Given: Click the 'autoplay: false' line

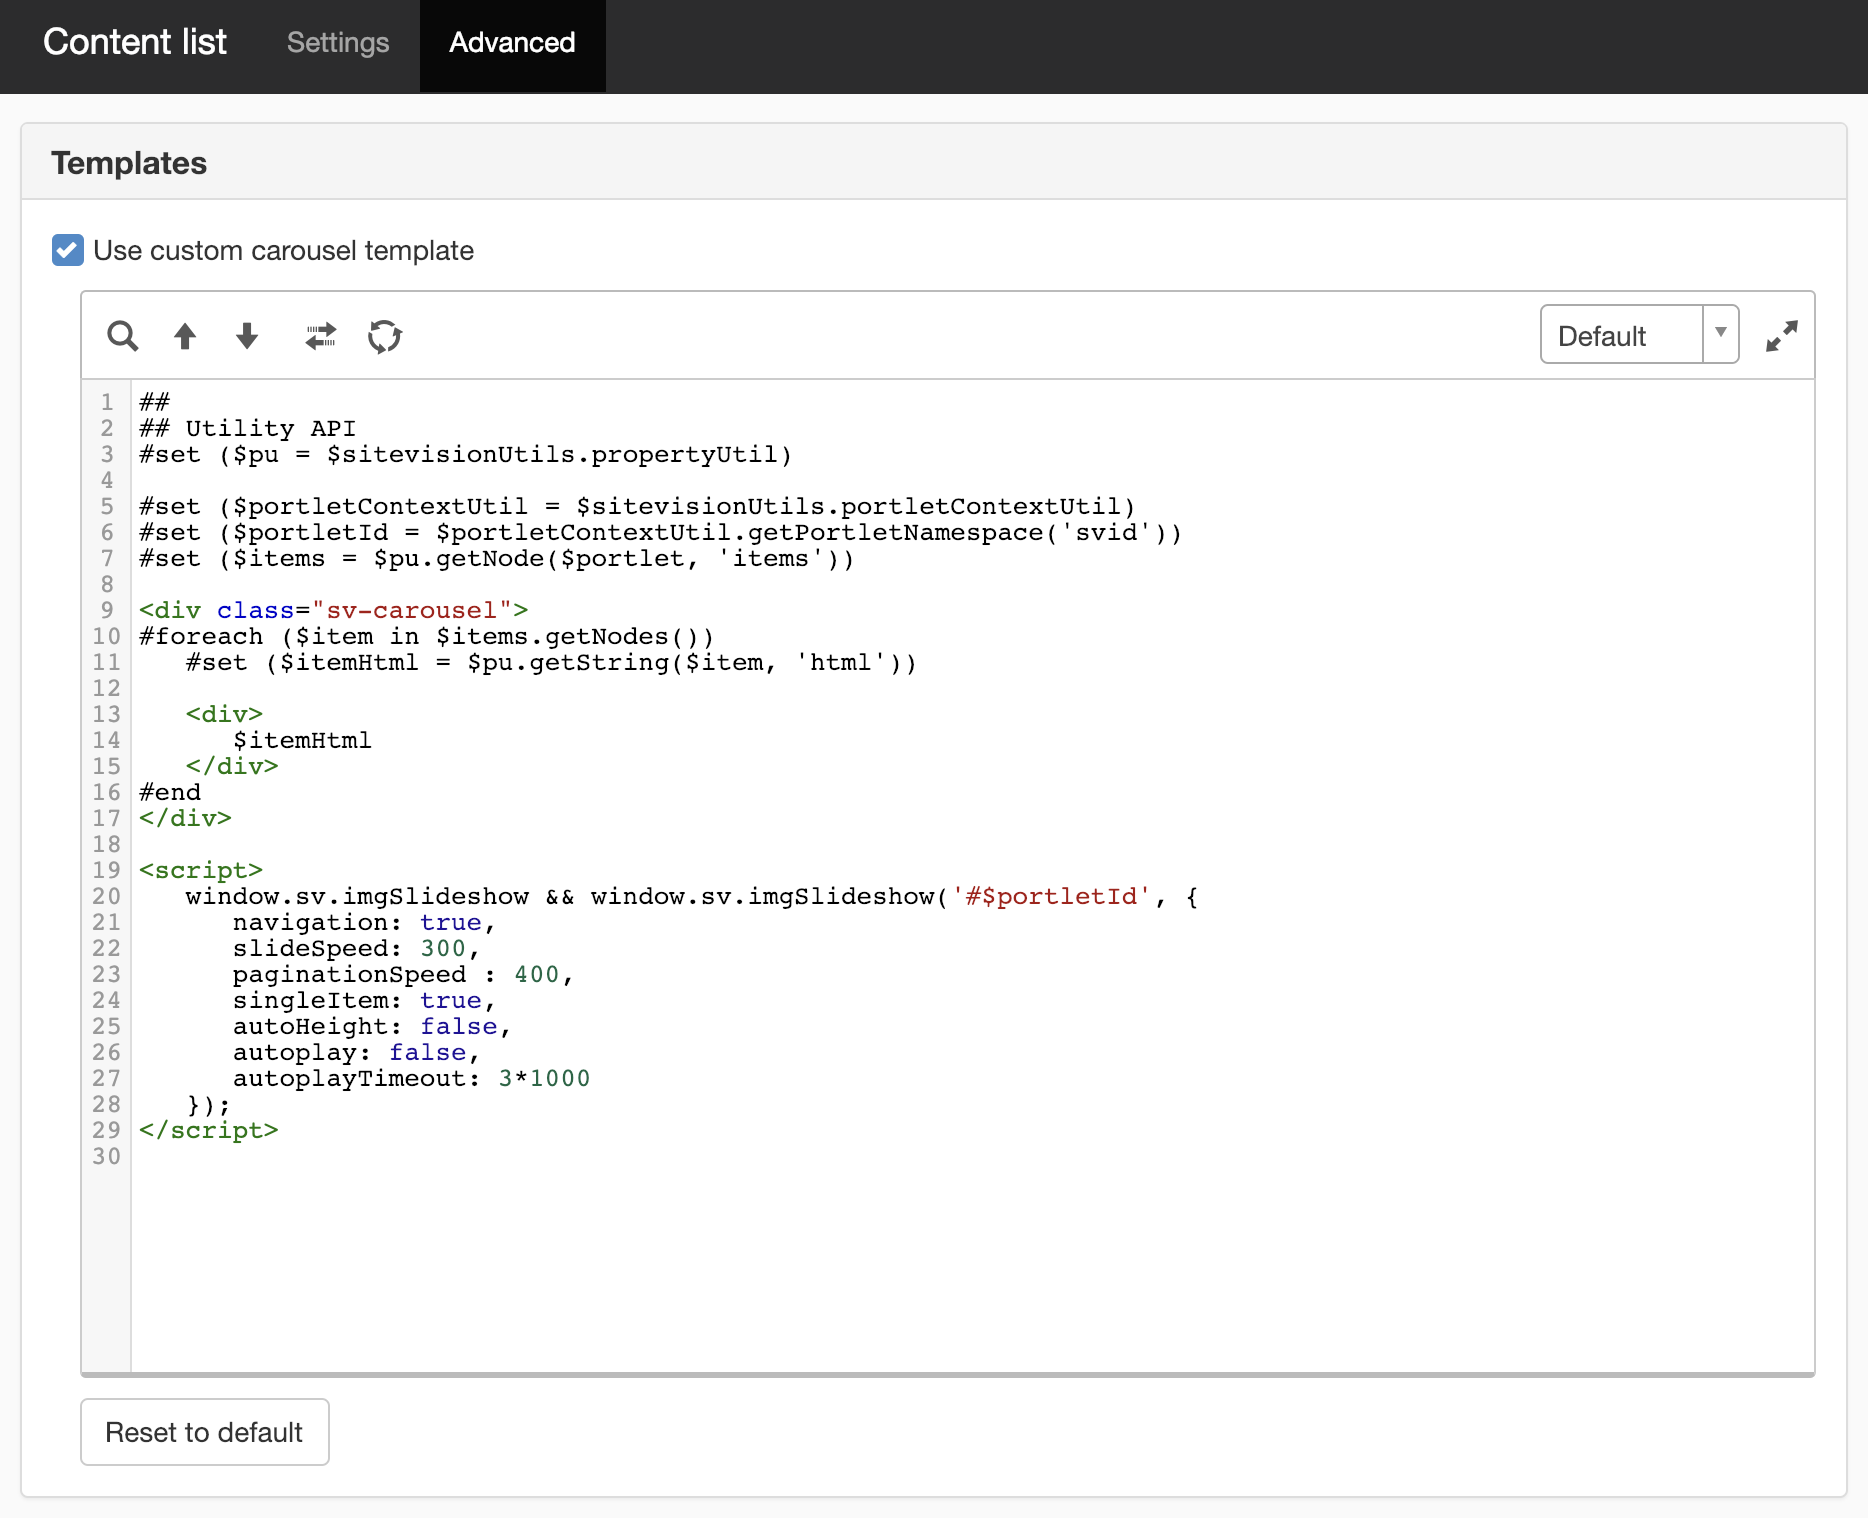Looking at the screenshot, I should 356,1052.
